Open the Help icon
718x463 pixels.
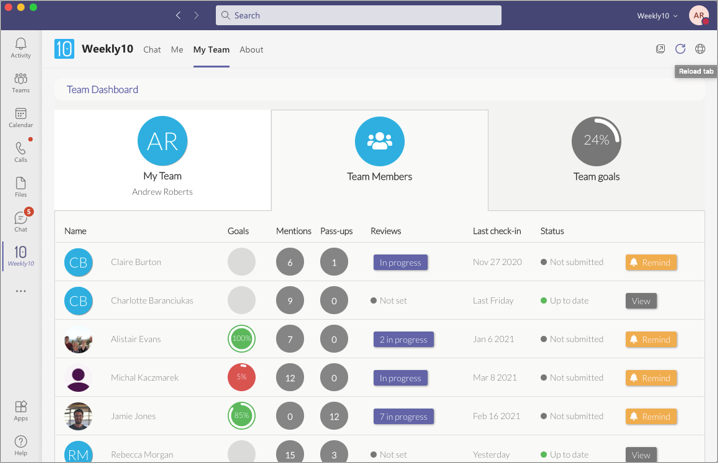coord(21,445)
